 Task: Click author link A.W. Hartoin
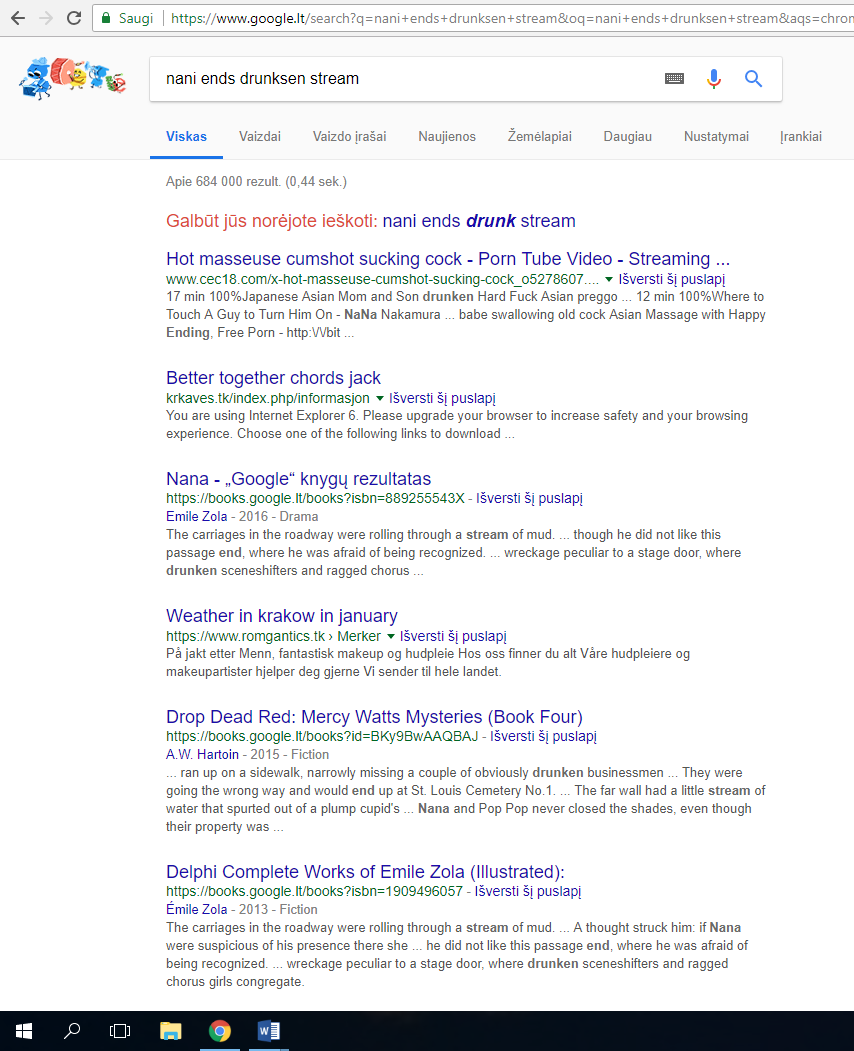coord(202,755)
